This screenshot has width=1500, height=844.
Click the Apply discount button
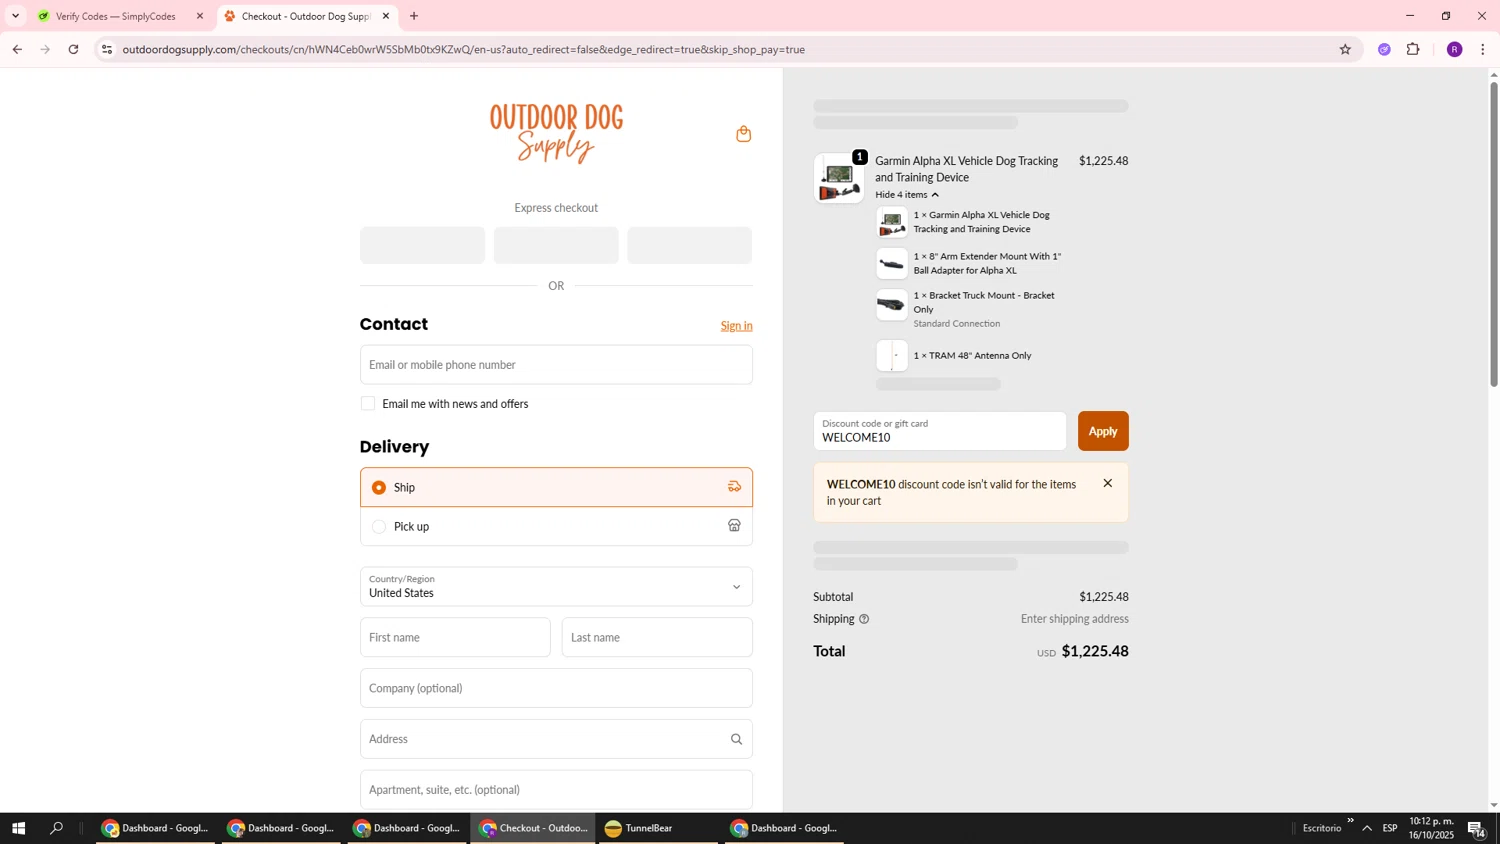pos(1103,431)
